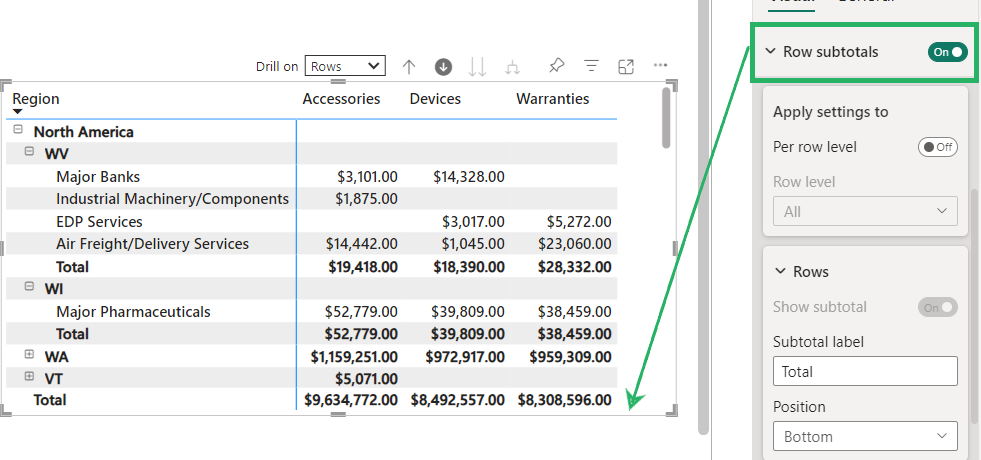Open Focus mode for the matrix

(x=626, y=66)
